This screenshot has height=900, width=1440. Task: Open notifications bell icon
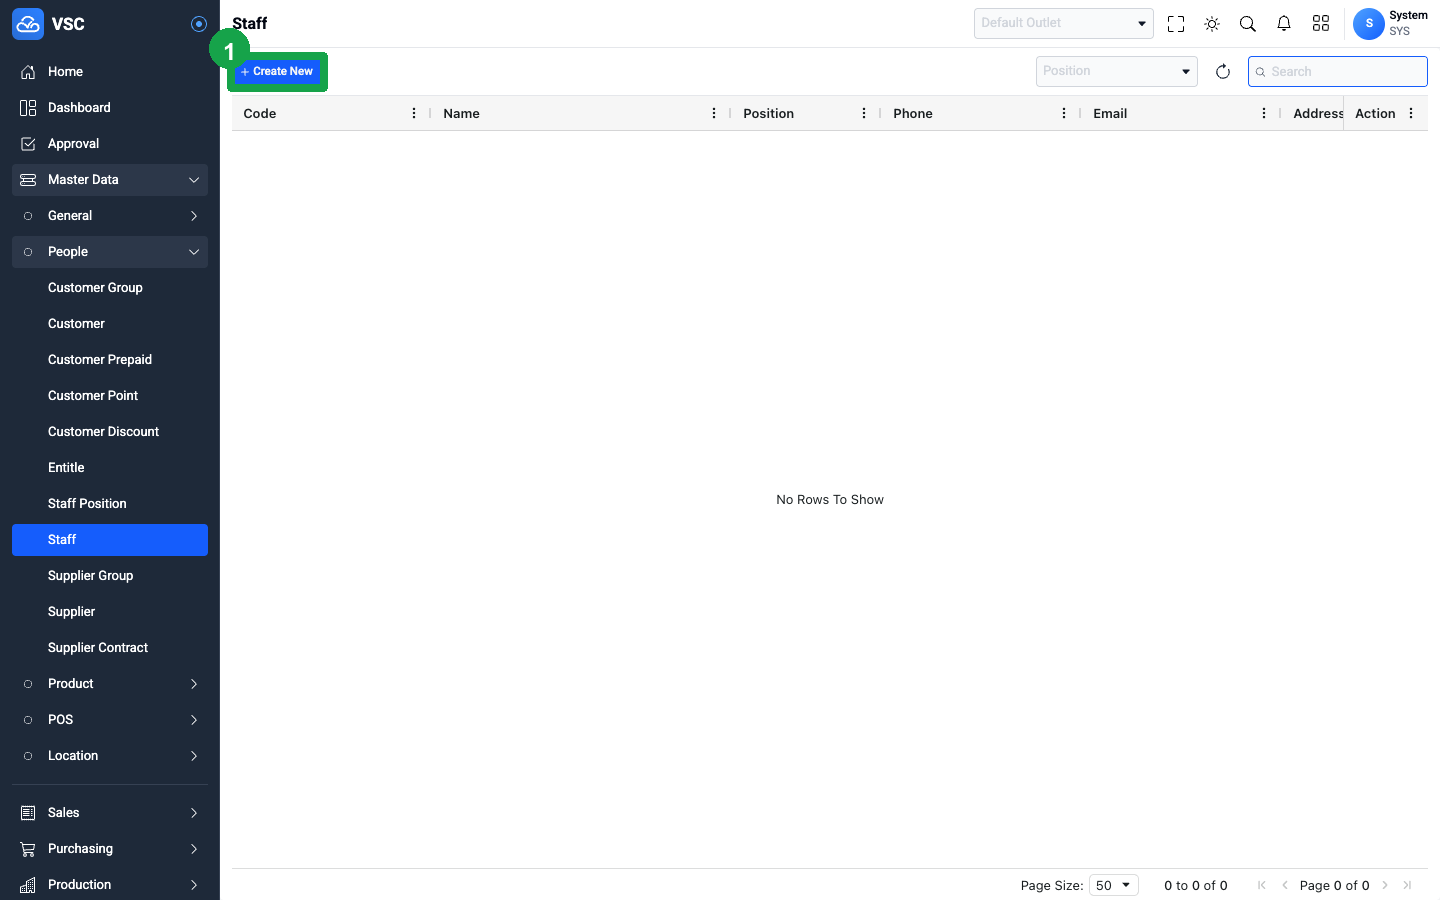[x=1284, y=24]
